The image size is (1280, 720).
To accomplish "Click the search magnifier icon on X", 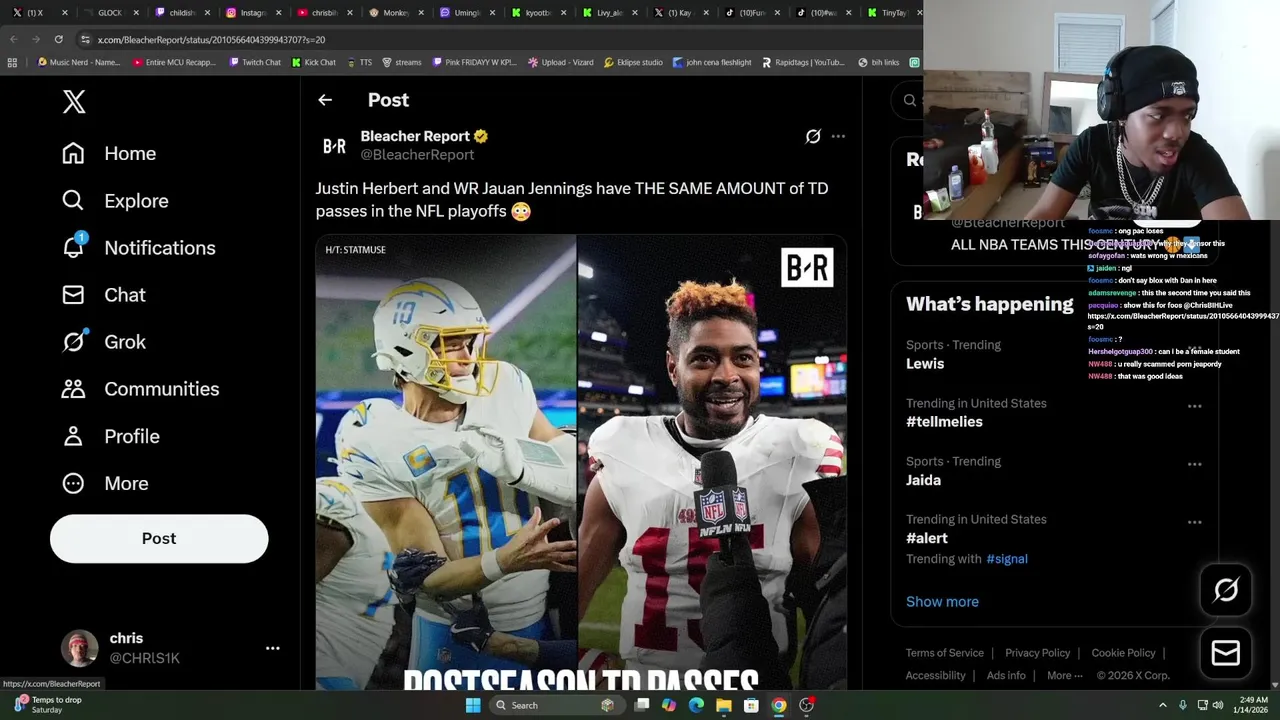I will click(x=909, y=100).
